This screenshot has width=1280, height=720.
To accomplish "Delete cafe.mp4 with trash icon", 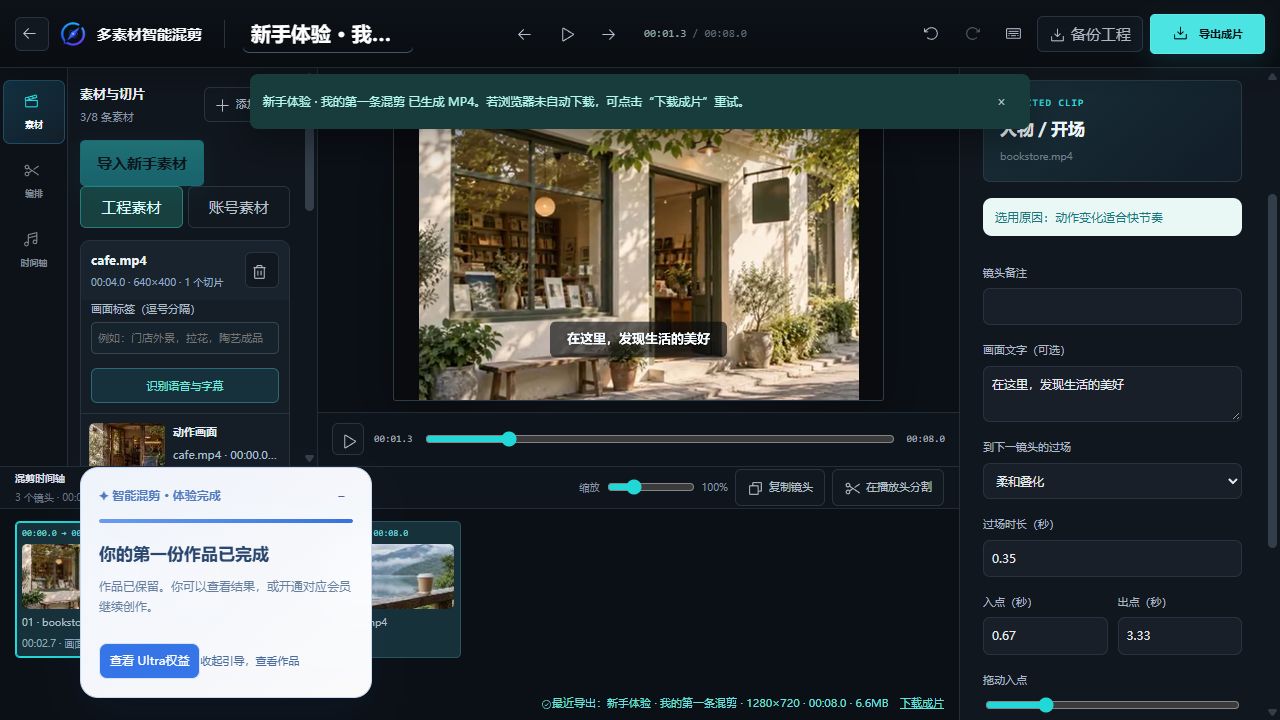I will point(260,271).
